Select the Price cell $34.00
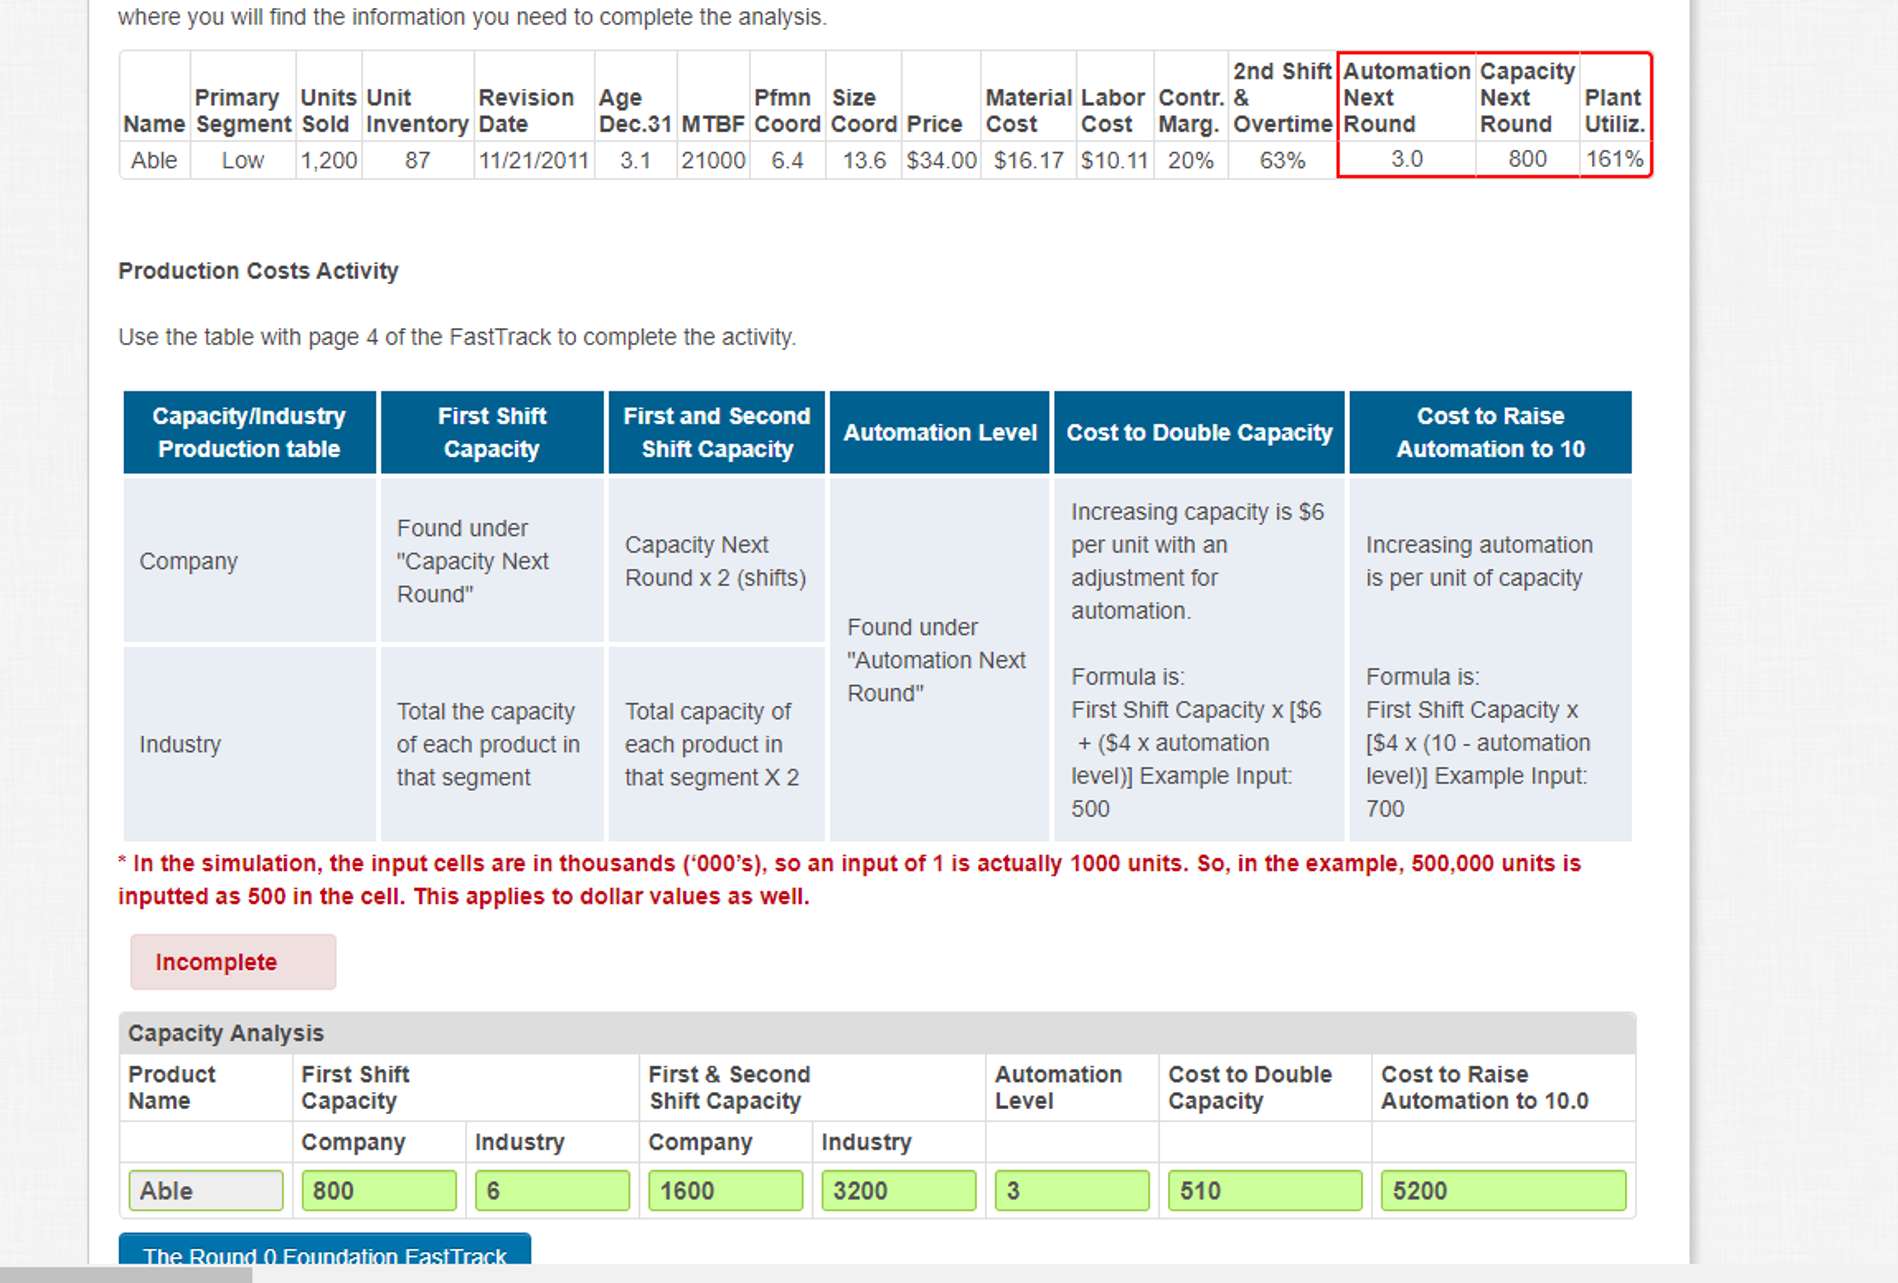 point(941,160)
